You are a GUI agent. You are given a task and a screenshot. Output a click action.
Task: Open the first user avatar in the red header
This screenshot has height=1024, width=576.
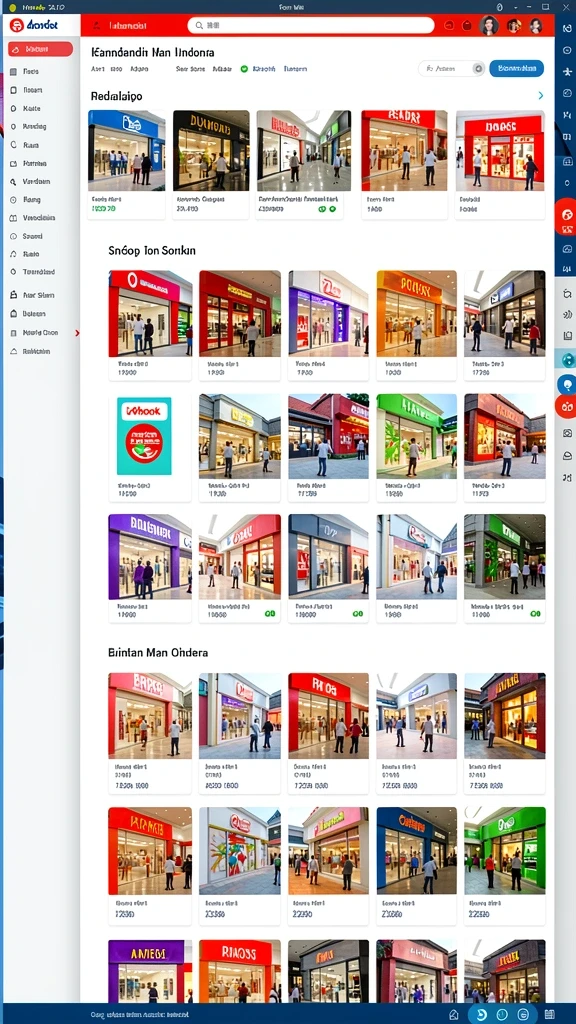489,25
